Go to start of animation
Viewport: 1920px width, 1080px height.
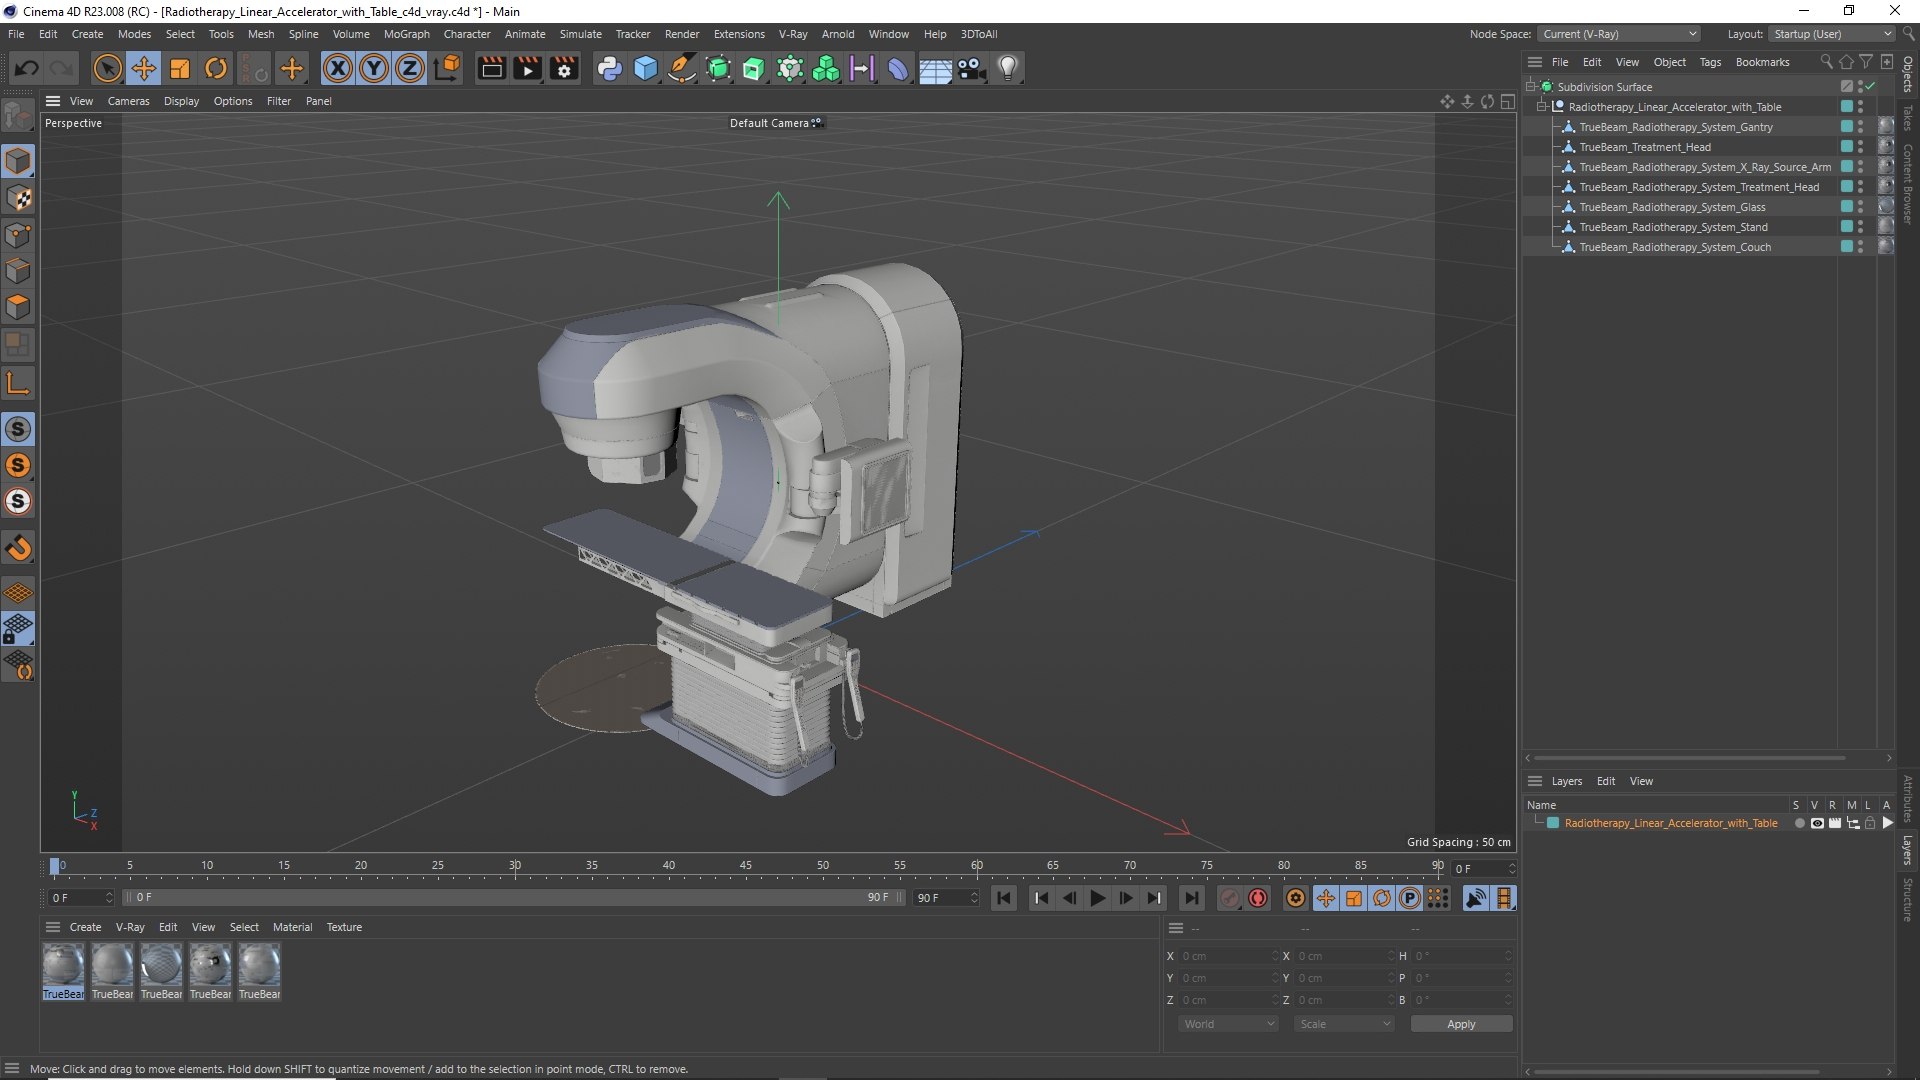pos(1004,898)
